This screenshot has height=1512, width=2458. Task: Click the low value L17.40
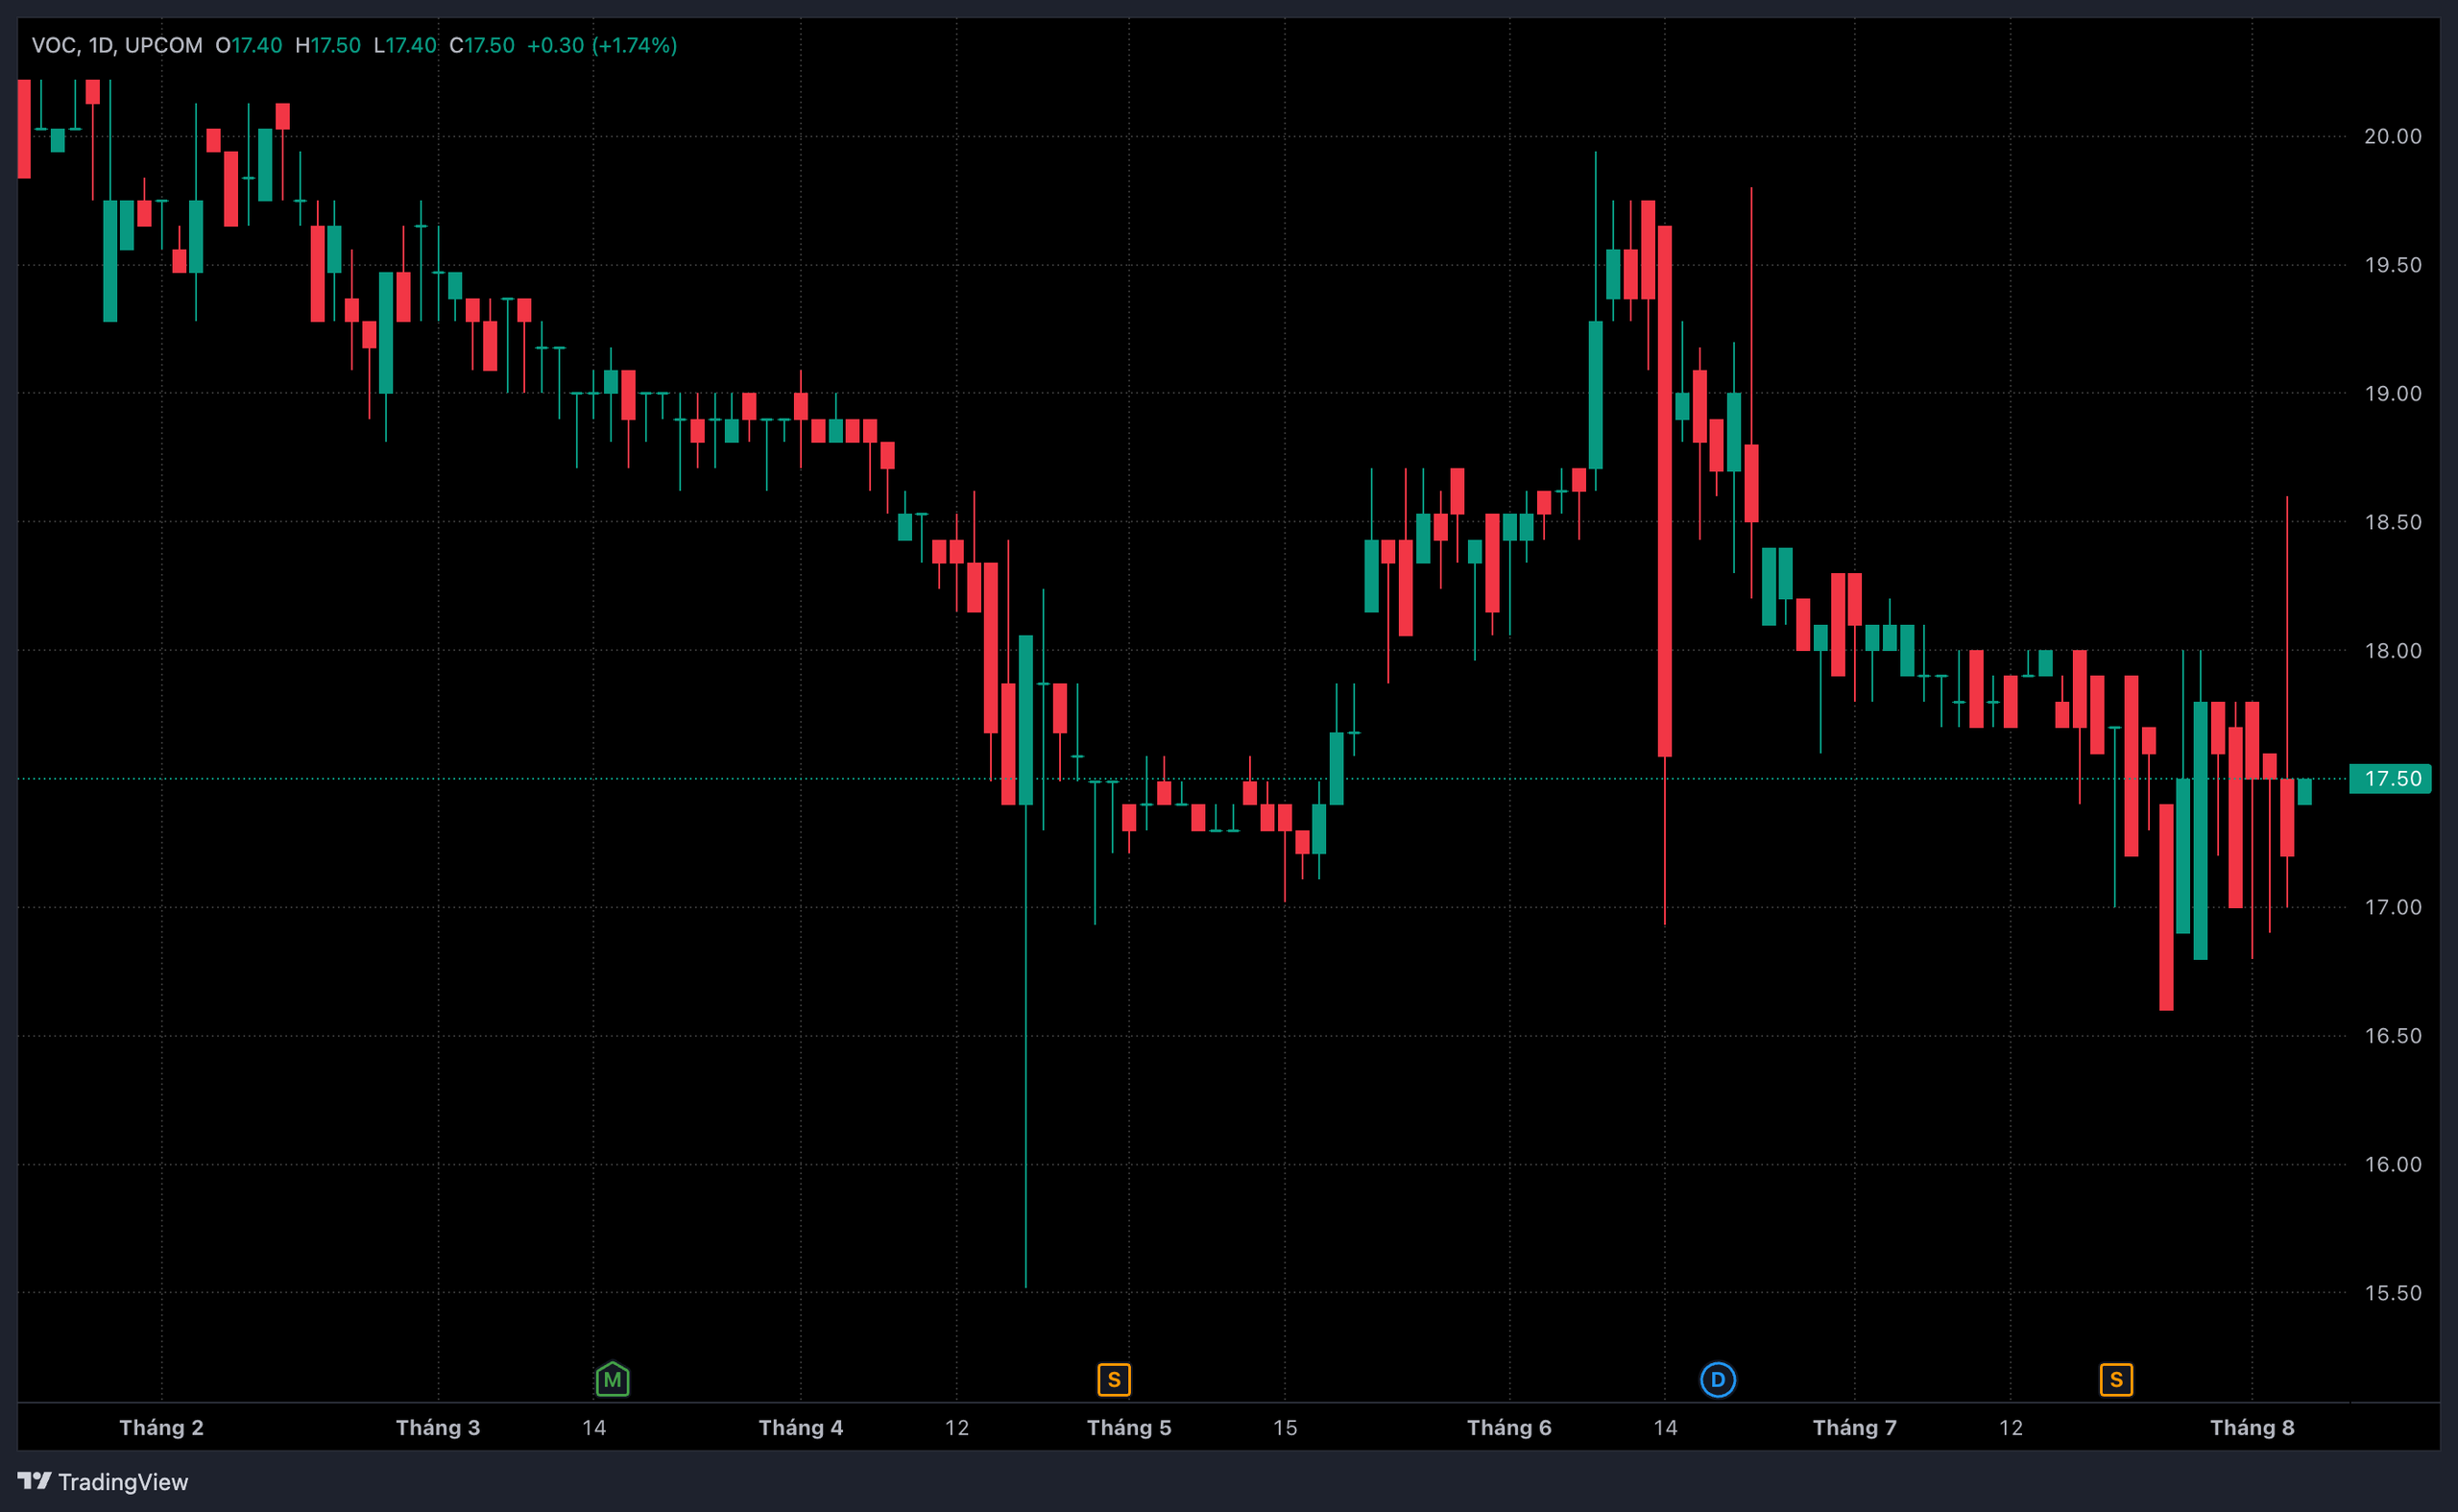(405, 45)
